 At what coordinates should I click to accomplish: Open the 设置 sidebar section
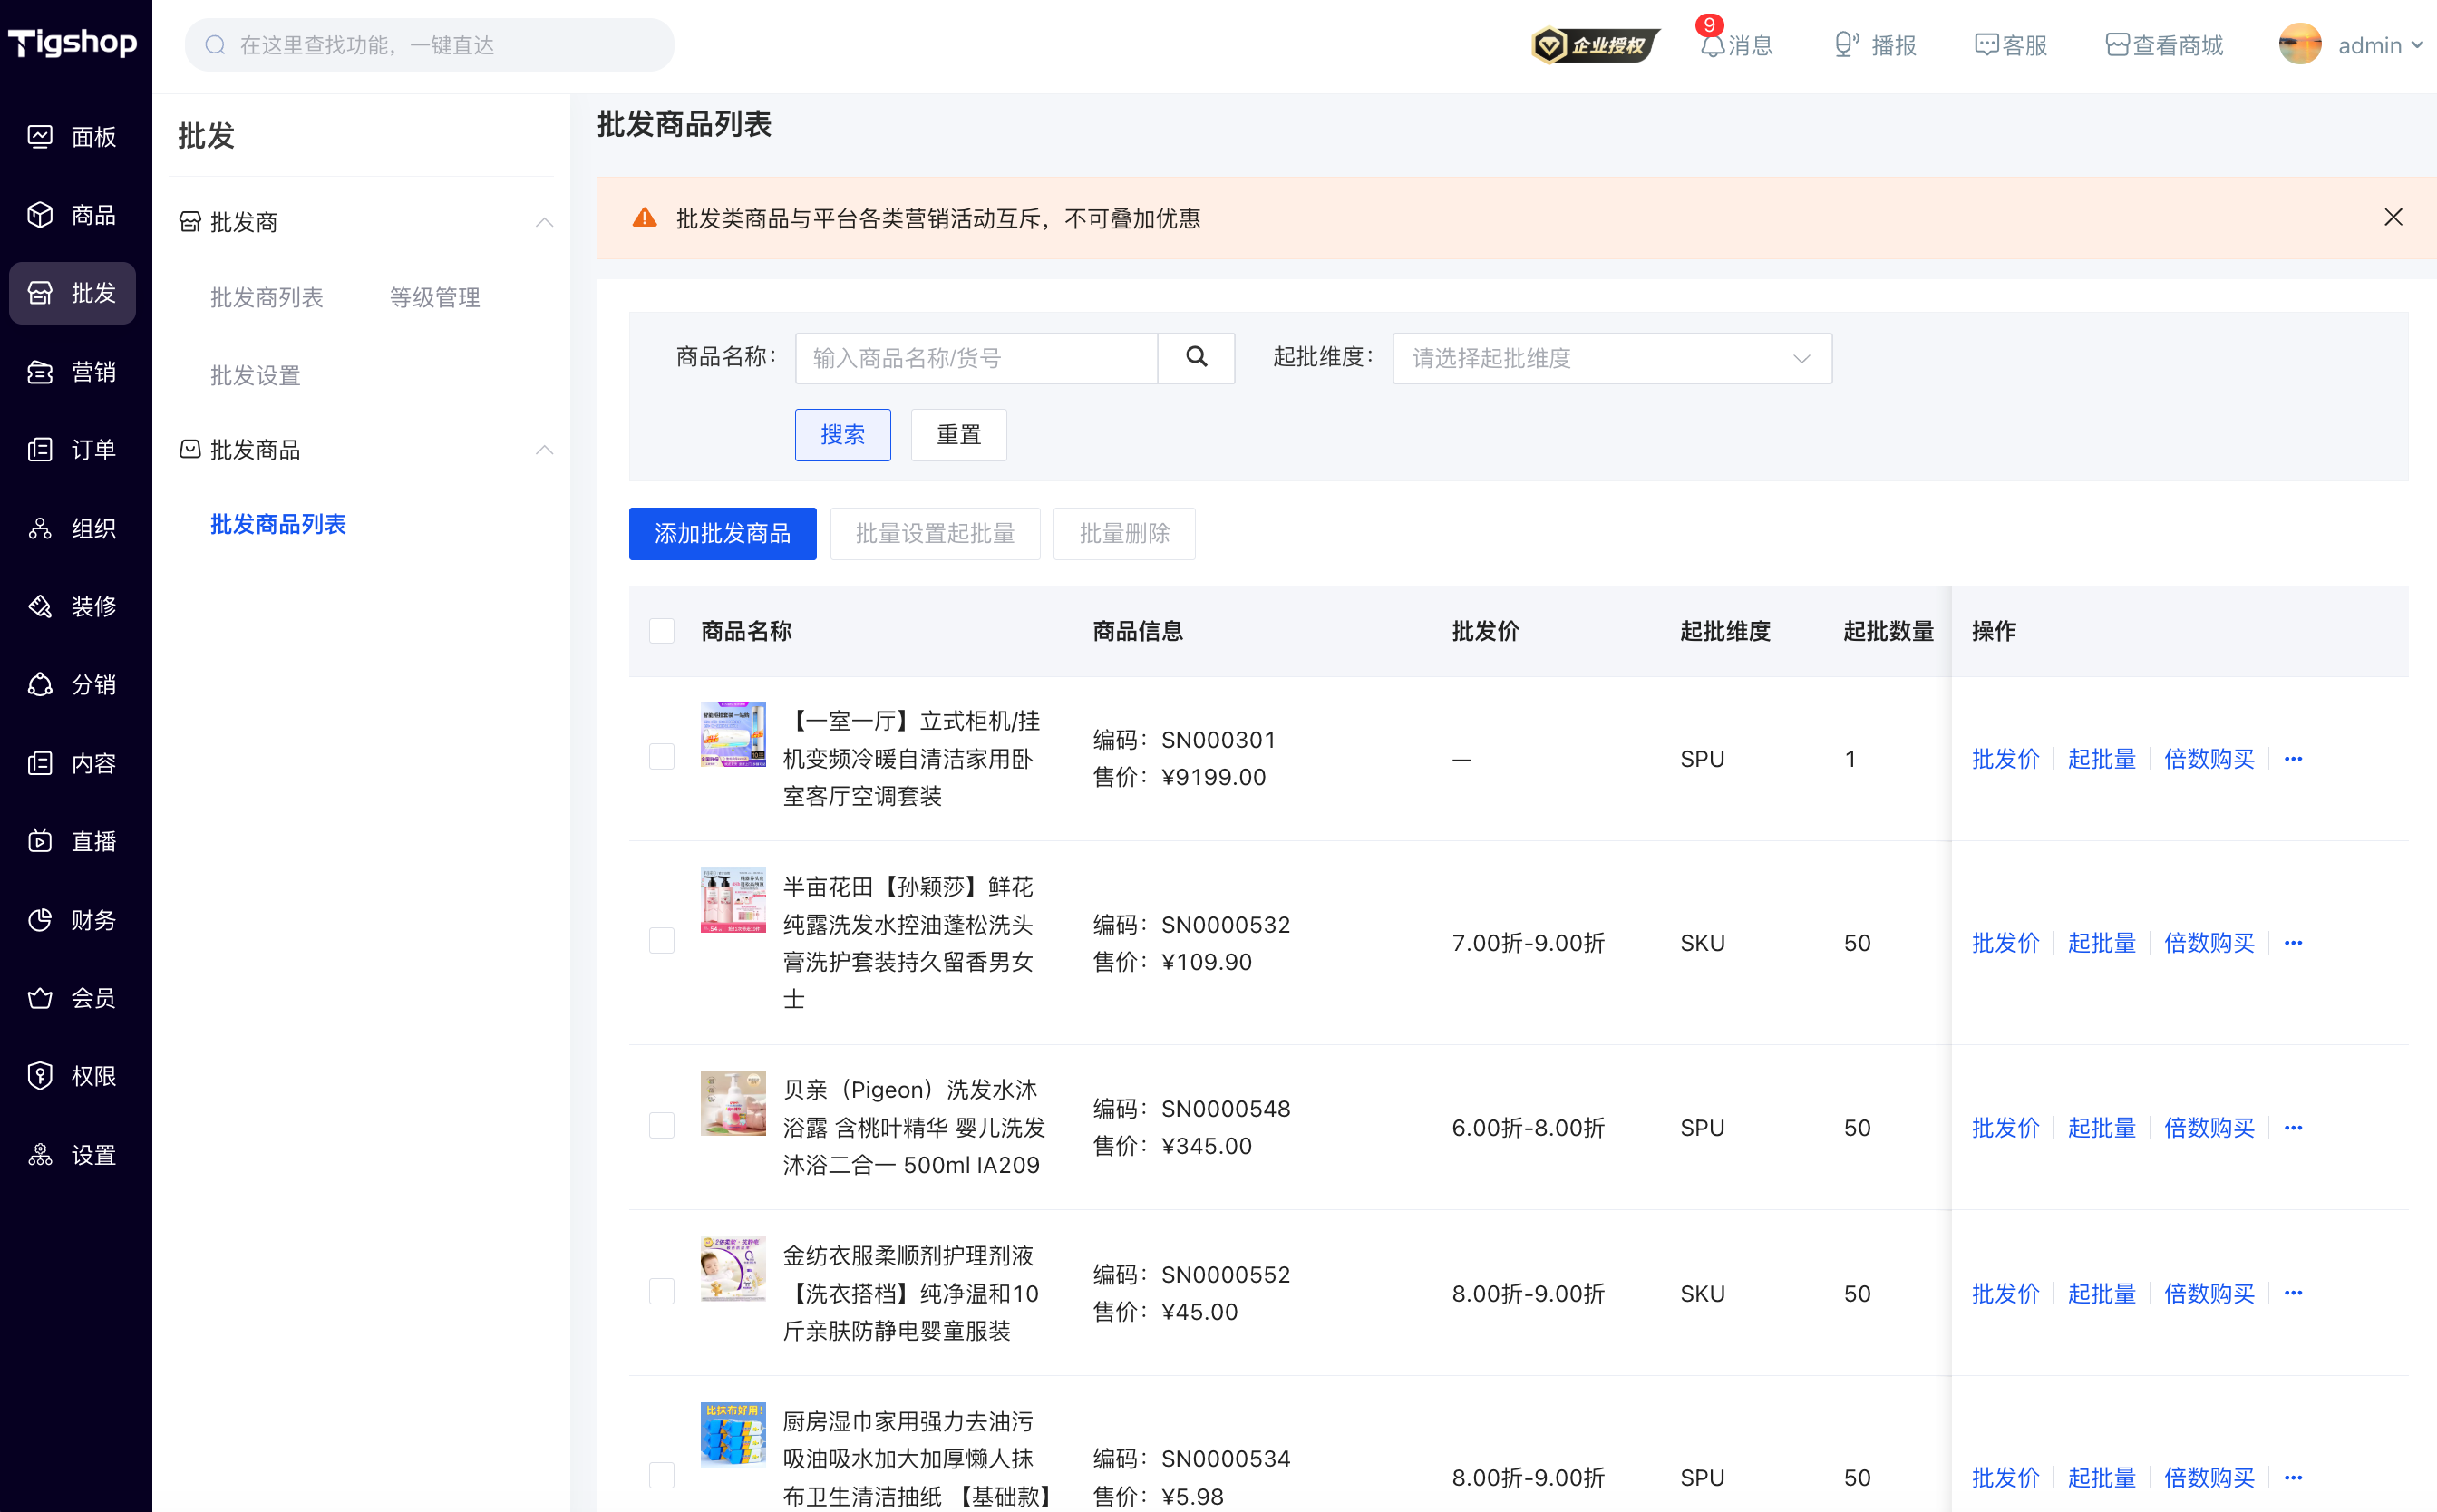pos(72,1155)
